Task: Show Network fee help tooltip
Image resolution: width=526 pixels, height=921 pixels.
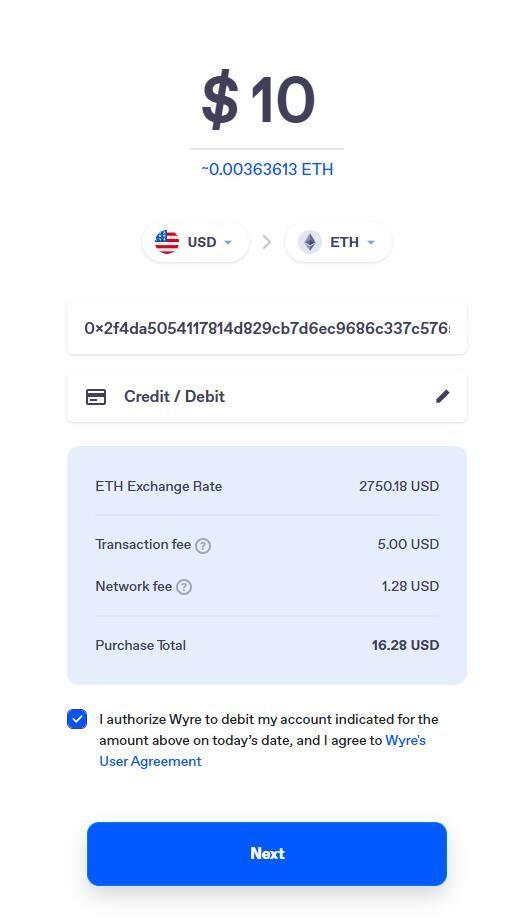Action: tap(184, 587)
